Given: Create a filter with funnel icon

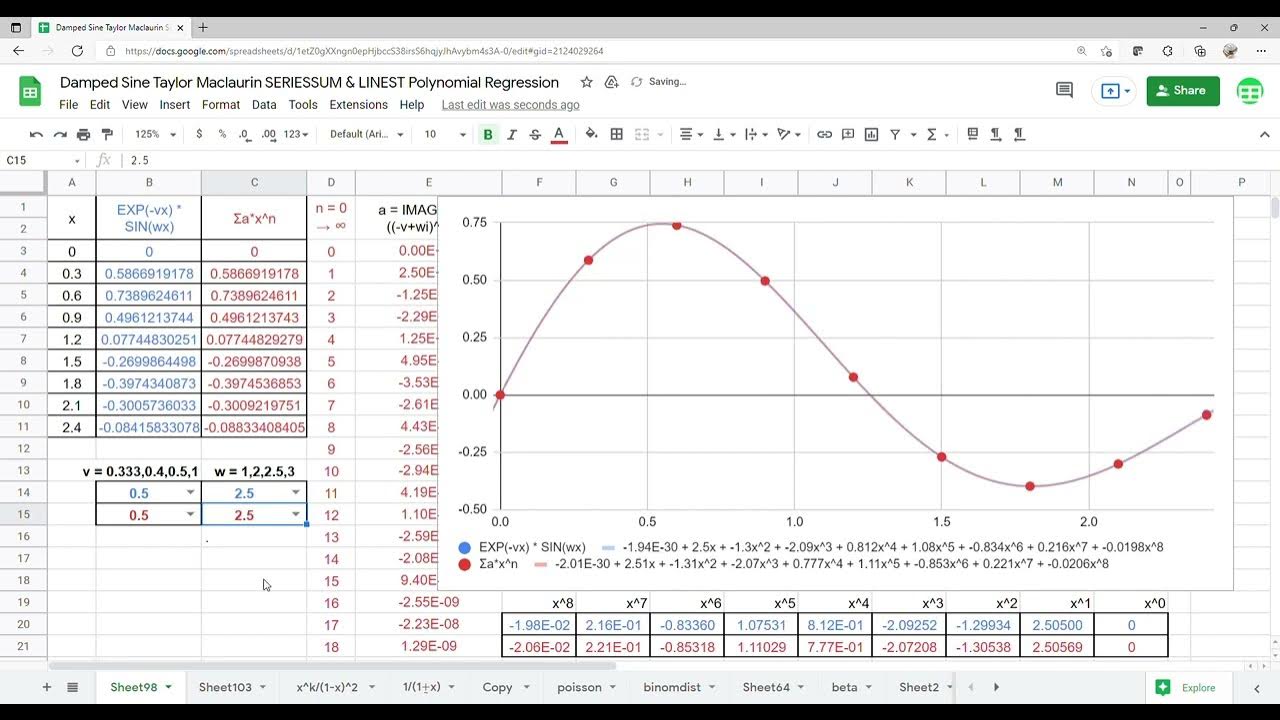Looking at the screenshot, I should 895,134.
